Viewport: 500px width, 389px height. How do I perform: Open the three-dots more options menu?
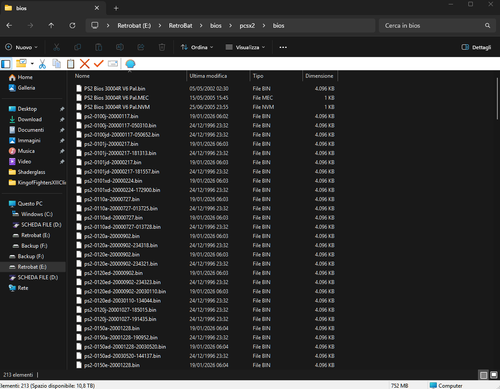[x=283, y=47]
